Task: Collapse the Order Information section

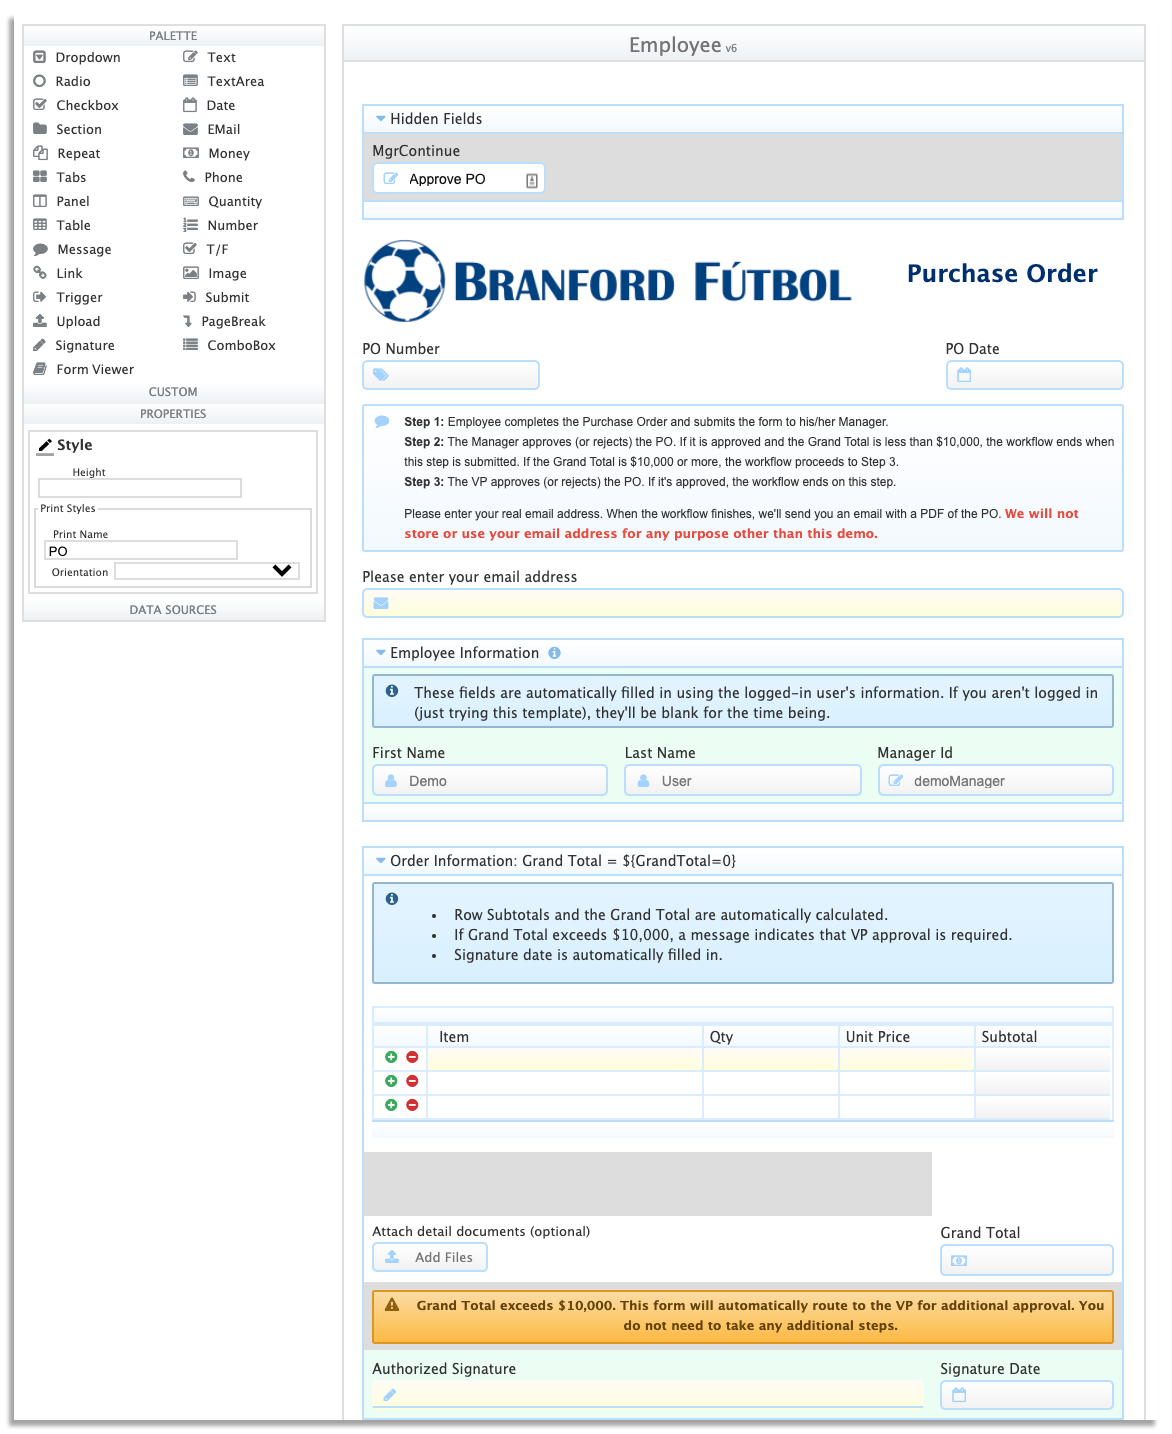Action: (380, 861)
